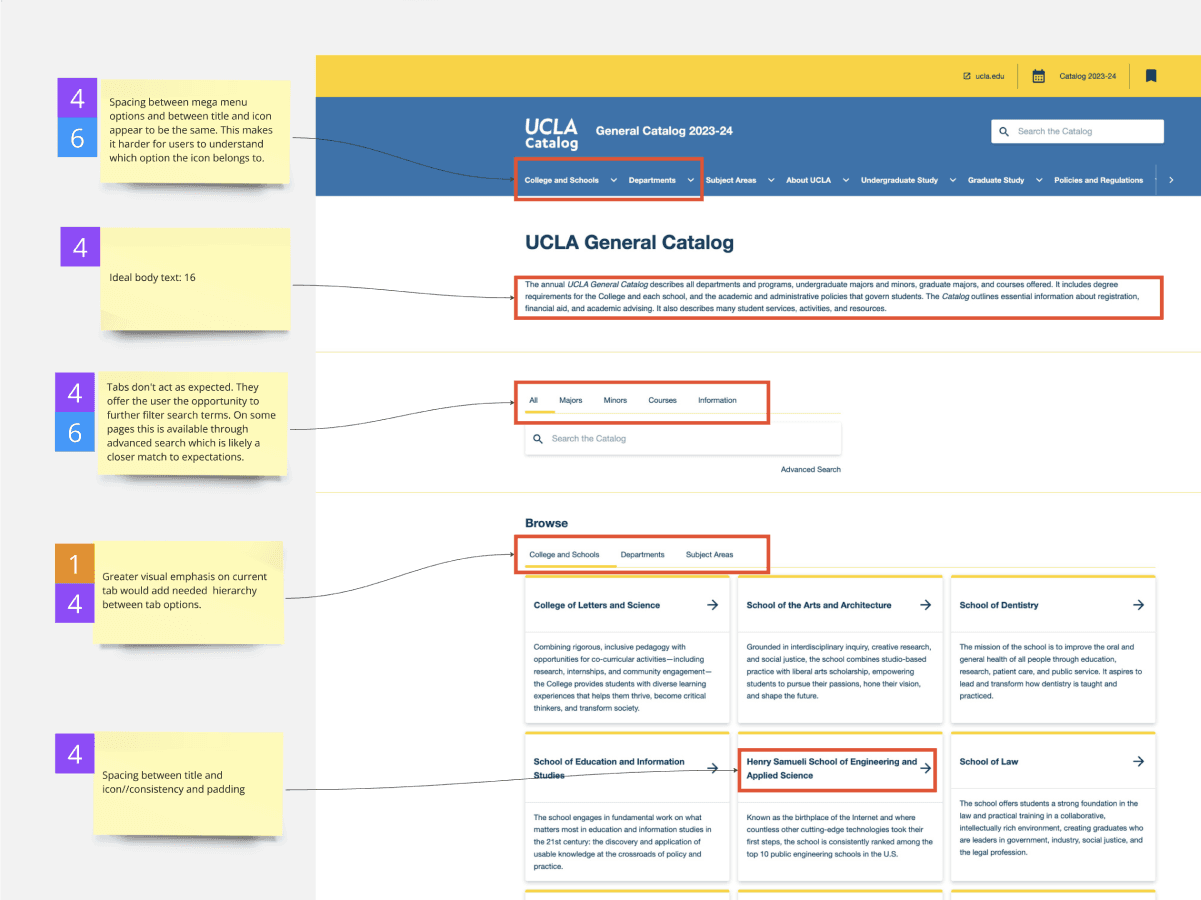The height and width of the screenshot is (900, 1201).
Task: Click the Browse section heading
Action: click(x=546, y=523)
